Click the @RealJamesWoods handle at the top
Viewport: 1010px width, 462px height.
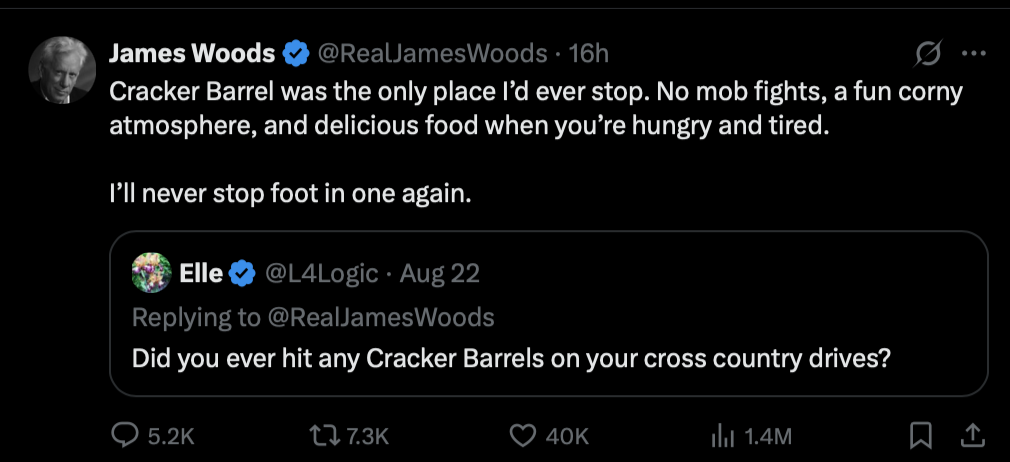click(432, 53)
